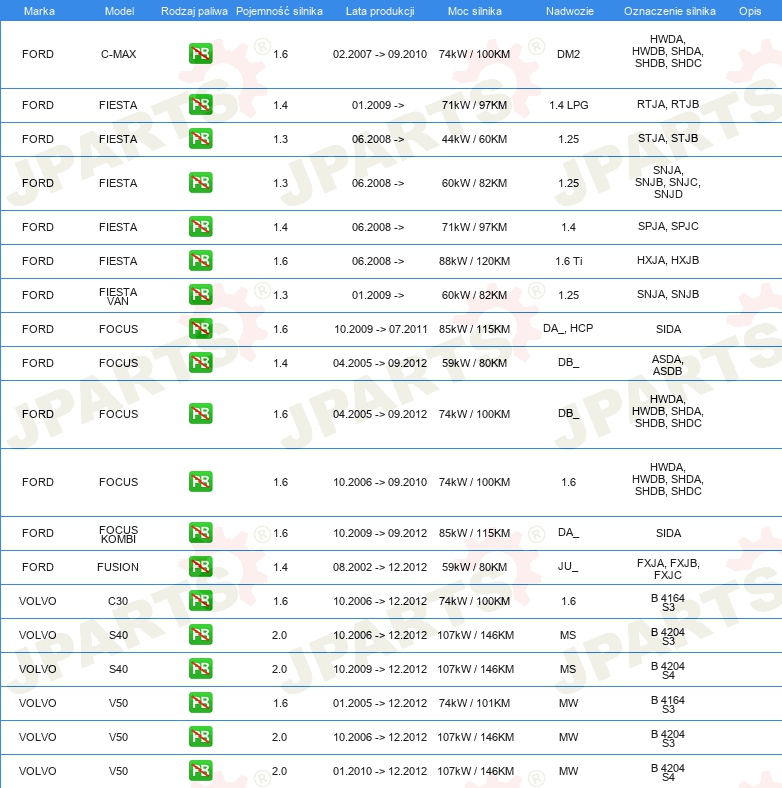
Task: Select the JU_ body cell
Action: pyautogui.click(x=568, y=566)
